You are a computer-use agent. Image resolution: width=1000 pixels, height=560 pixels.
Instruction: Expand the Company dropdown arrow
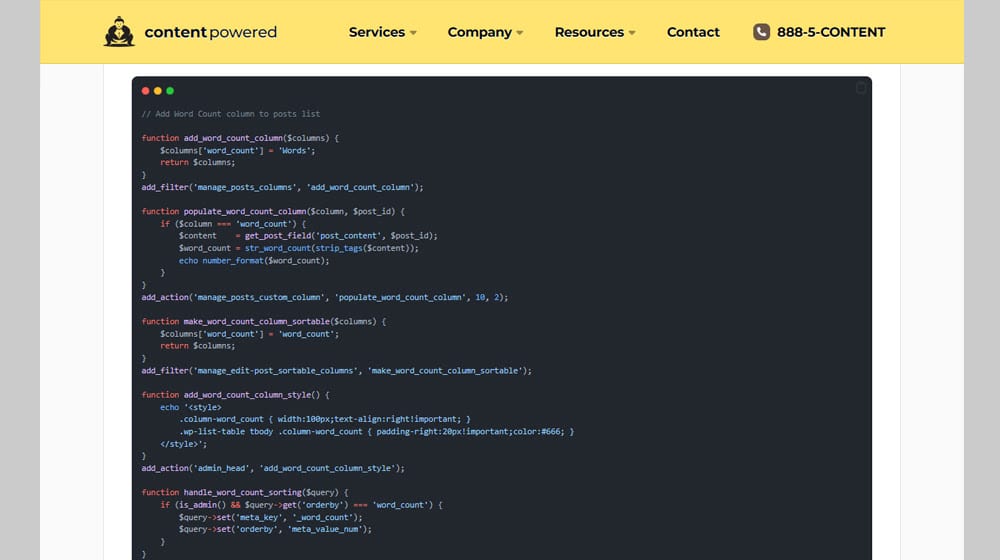(519, 33)
